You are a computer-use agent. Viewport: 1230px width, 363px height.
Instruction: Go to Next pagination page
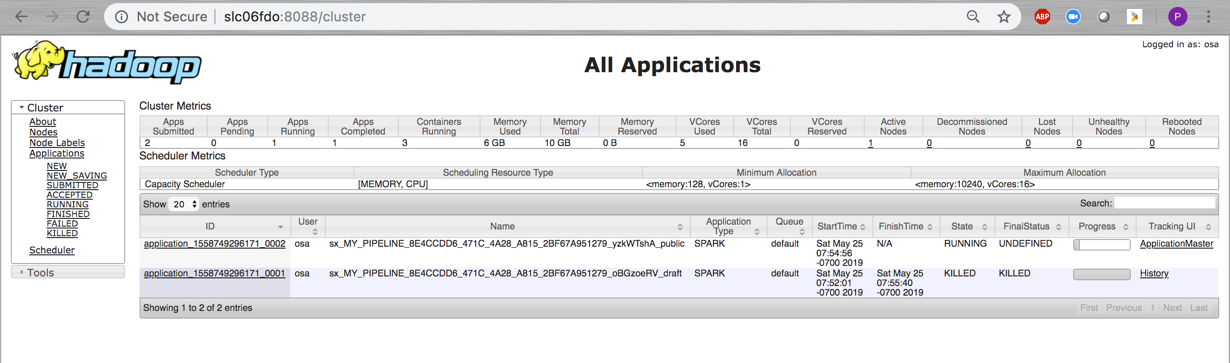(1172, 308)
